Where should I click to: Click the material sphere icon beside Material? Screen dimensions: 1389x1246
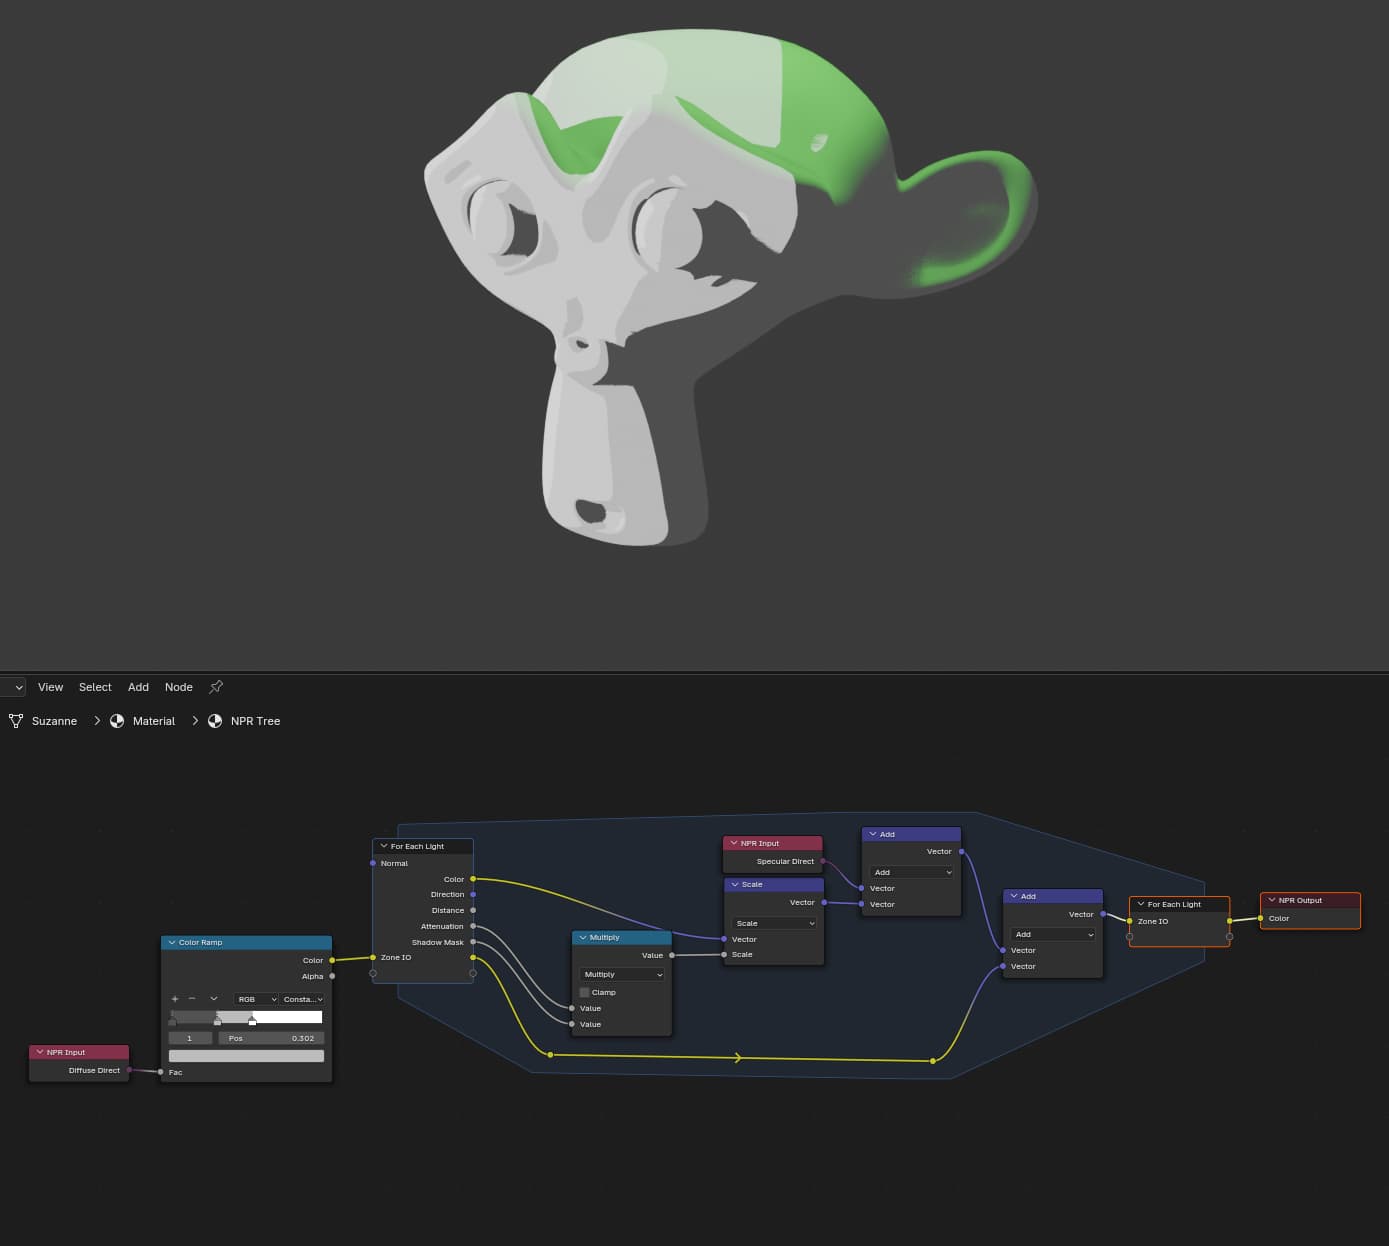[117, 721]
